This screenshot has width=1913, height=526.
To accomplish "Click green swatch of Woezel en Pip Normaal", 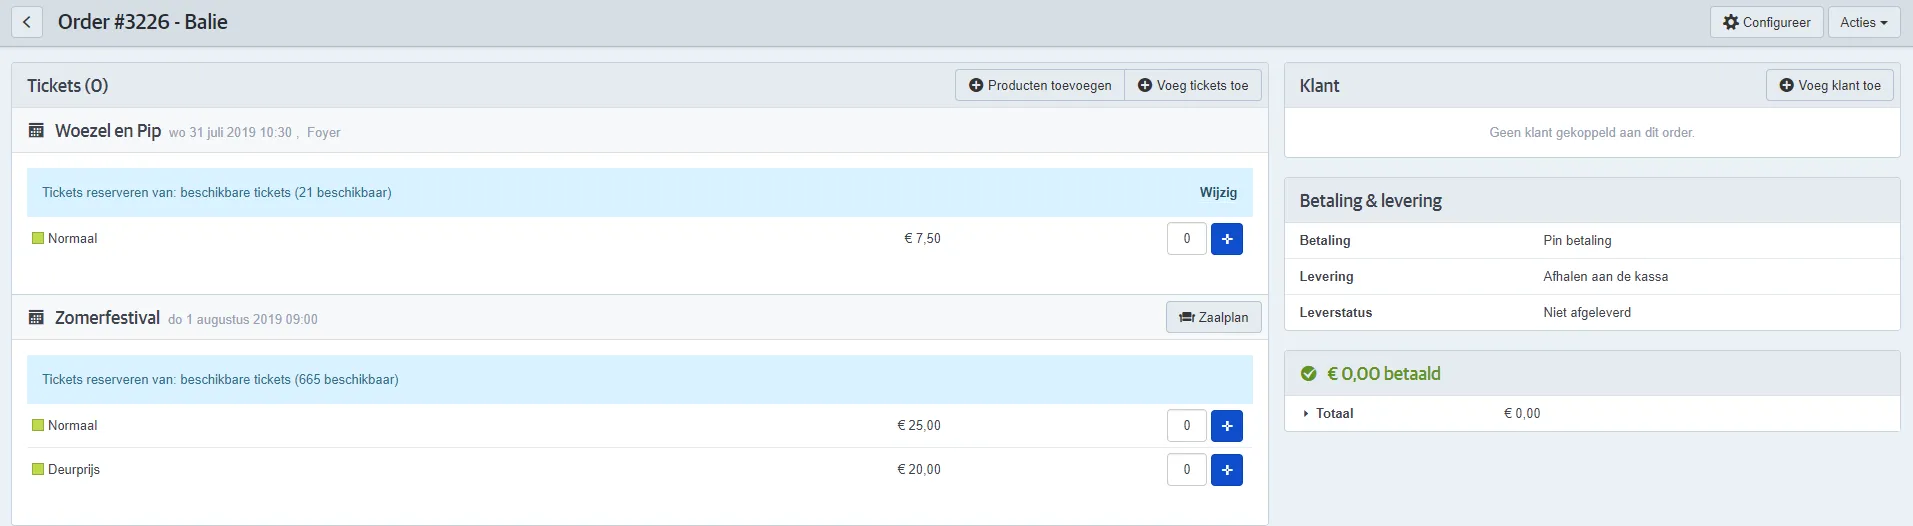I will pyautogui.click(x=38, y=238).
